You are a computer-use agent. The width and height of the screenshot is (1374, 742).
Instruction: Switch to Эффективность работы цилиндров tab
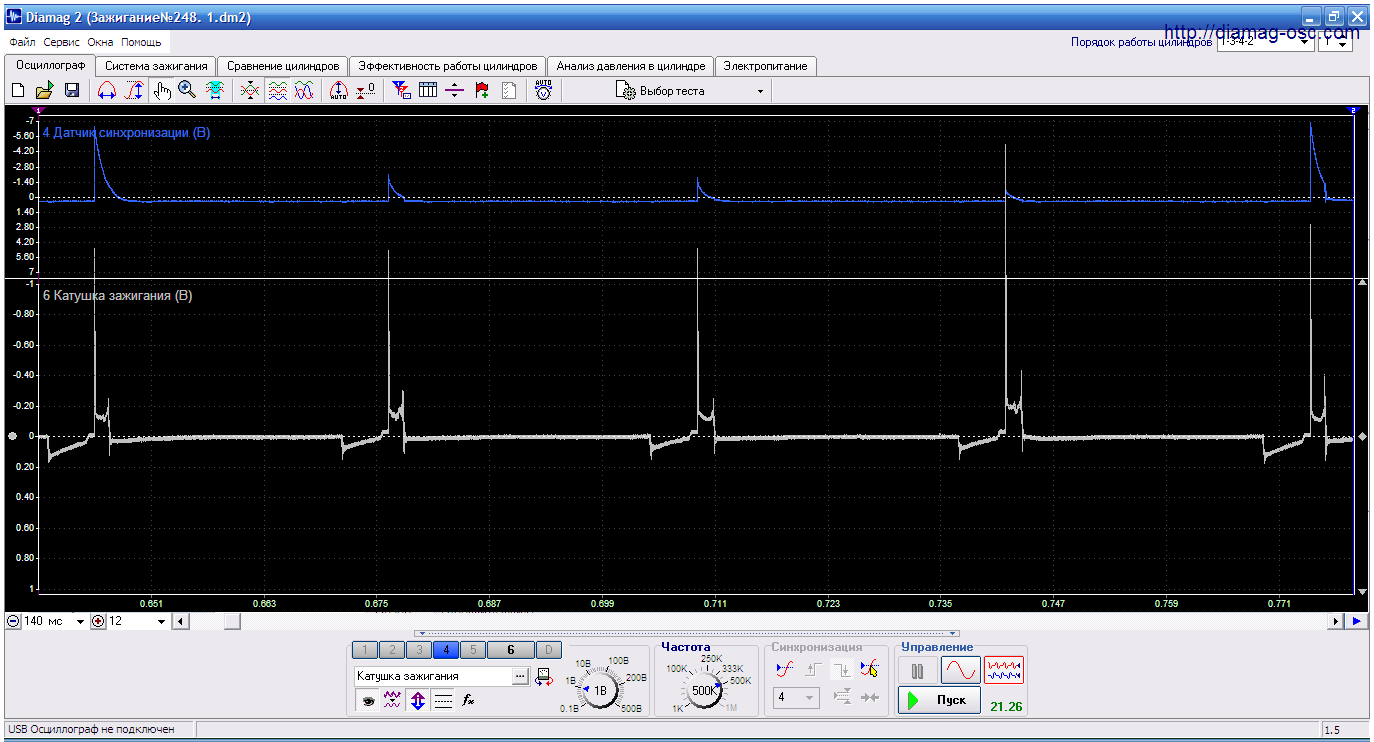click(x=448, y=66)
